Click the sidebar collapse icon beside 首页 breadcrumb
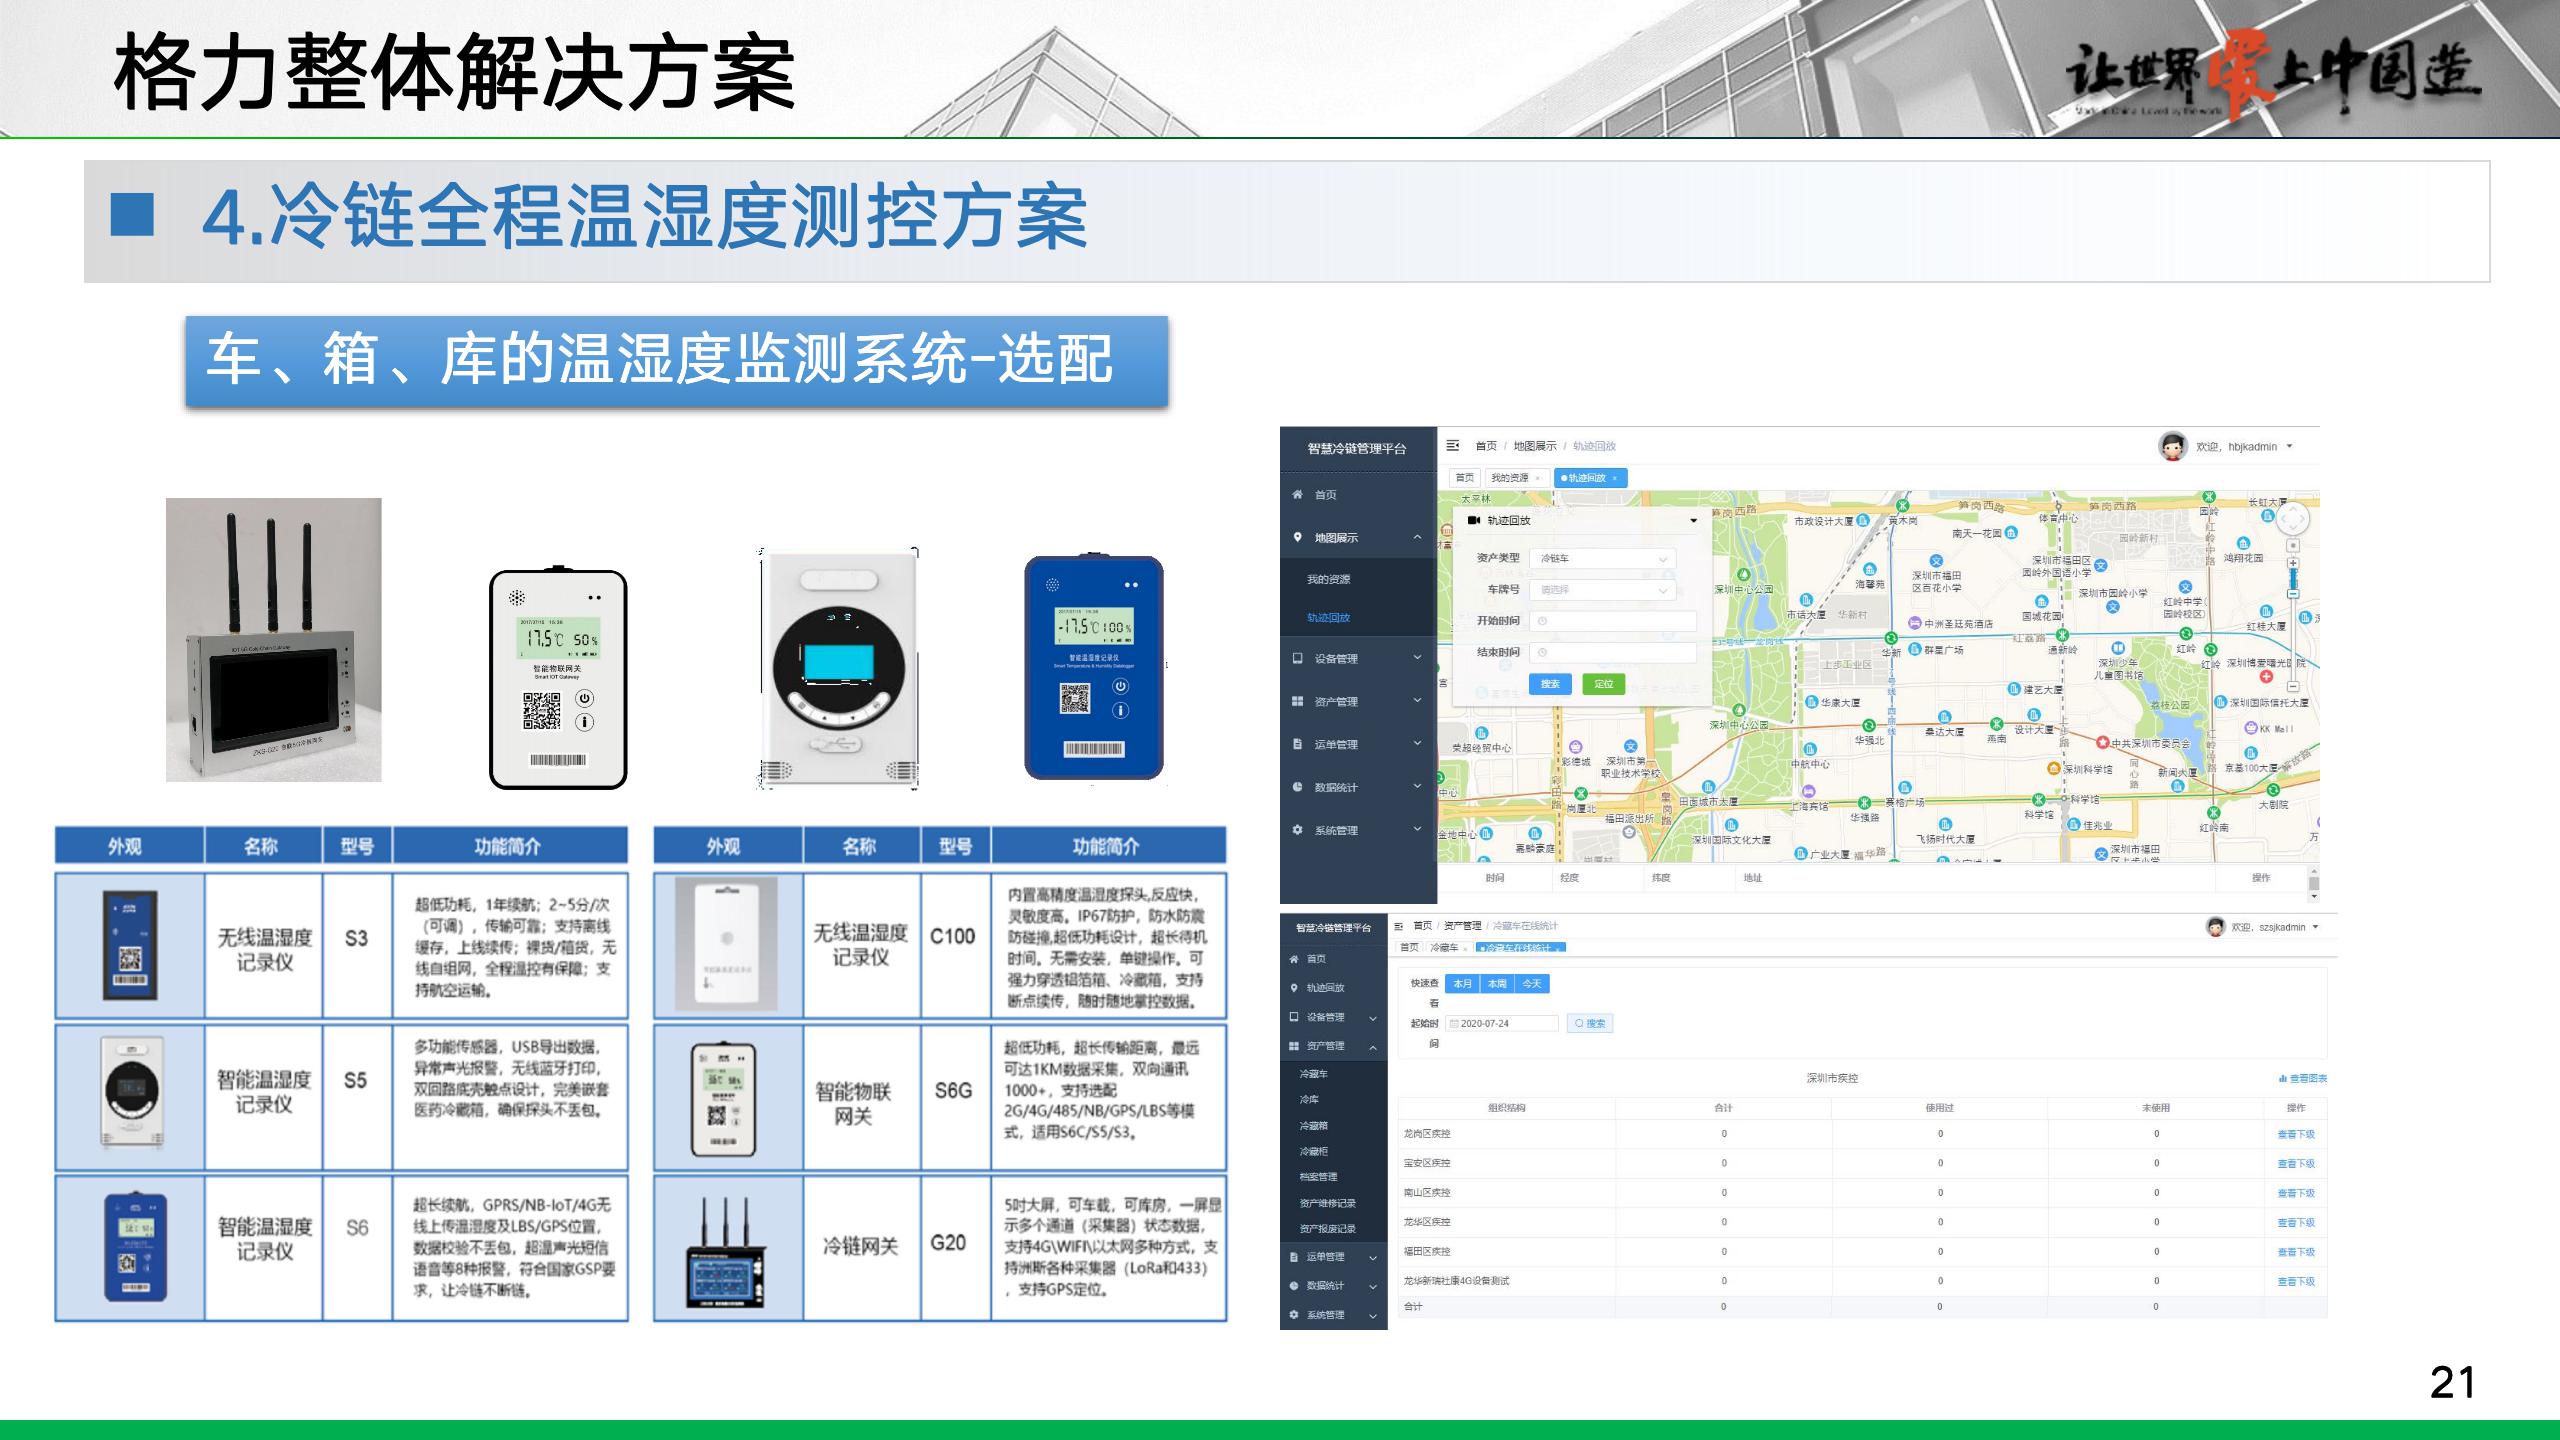The height and width of the screenshot is (1440, 2560). [1453, 446]
